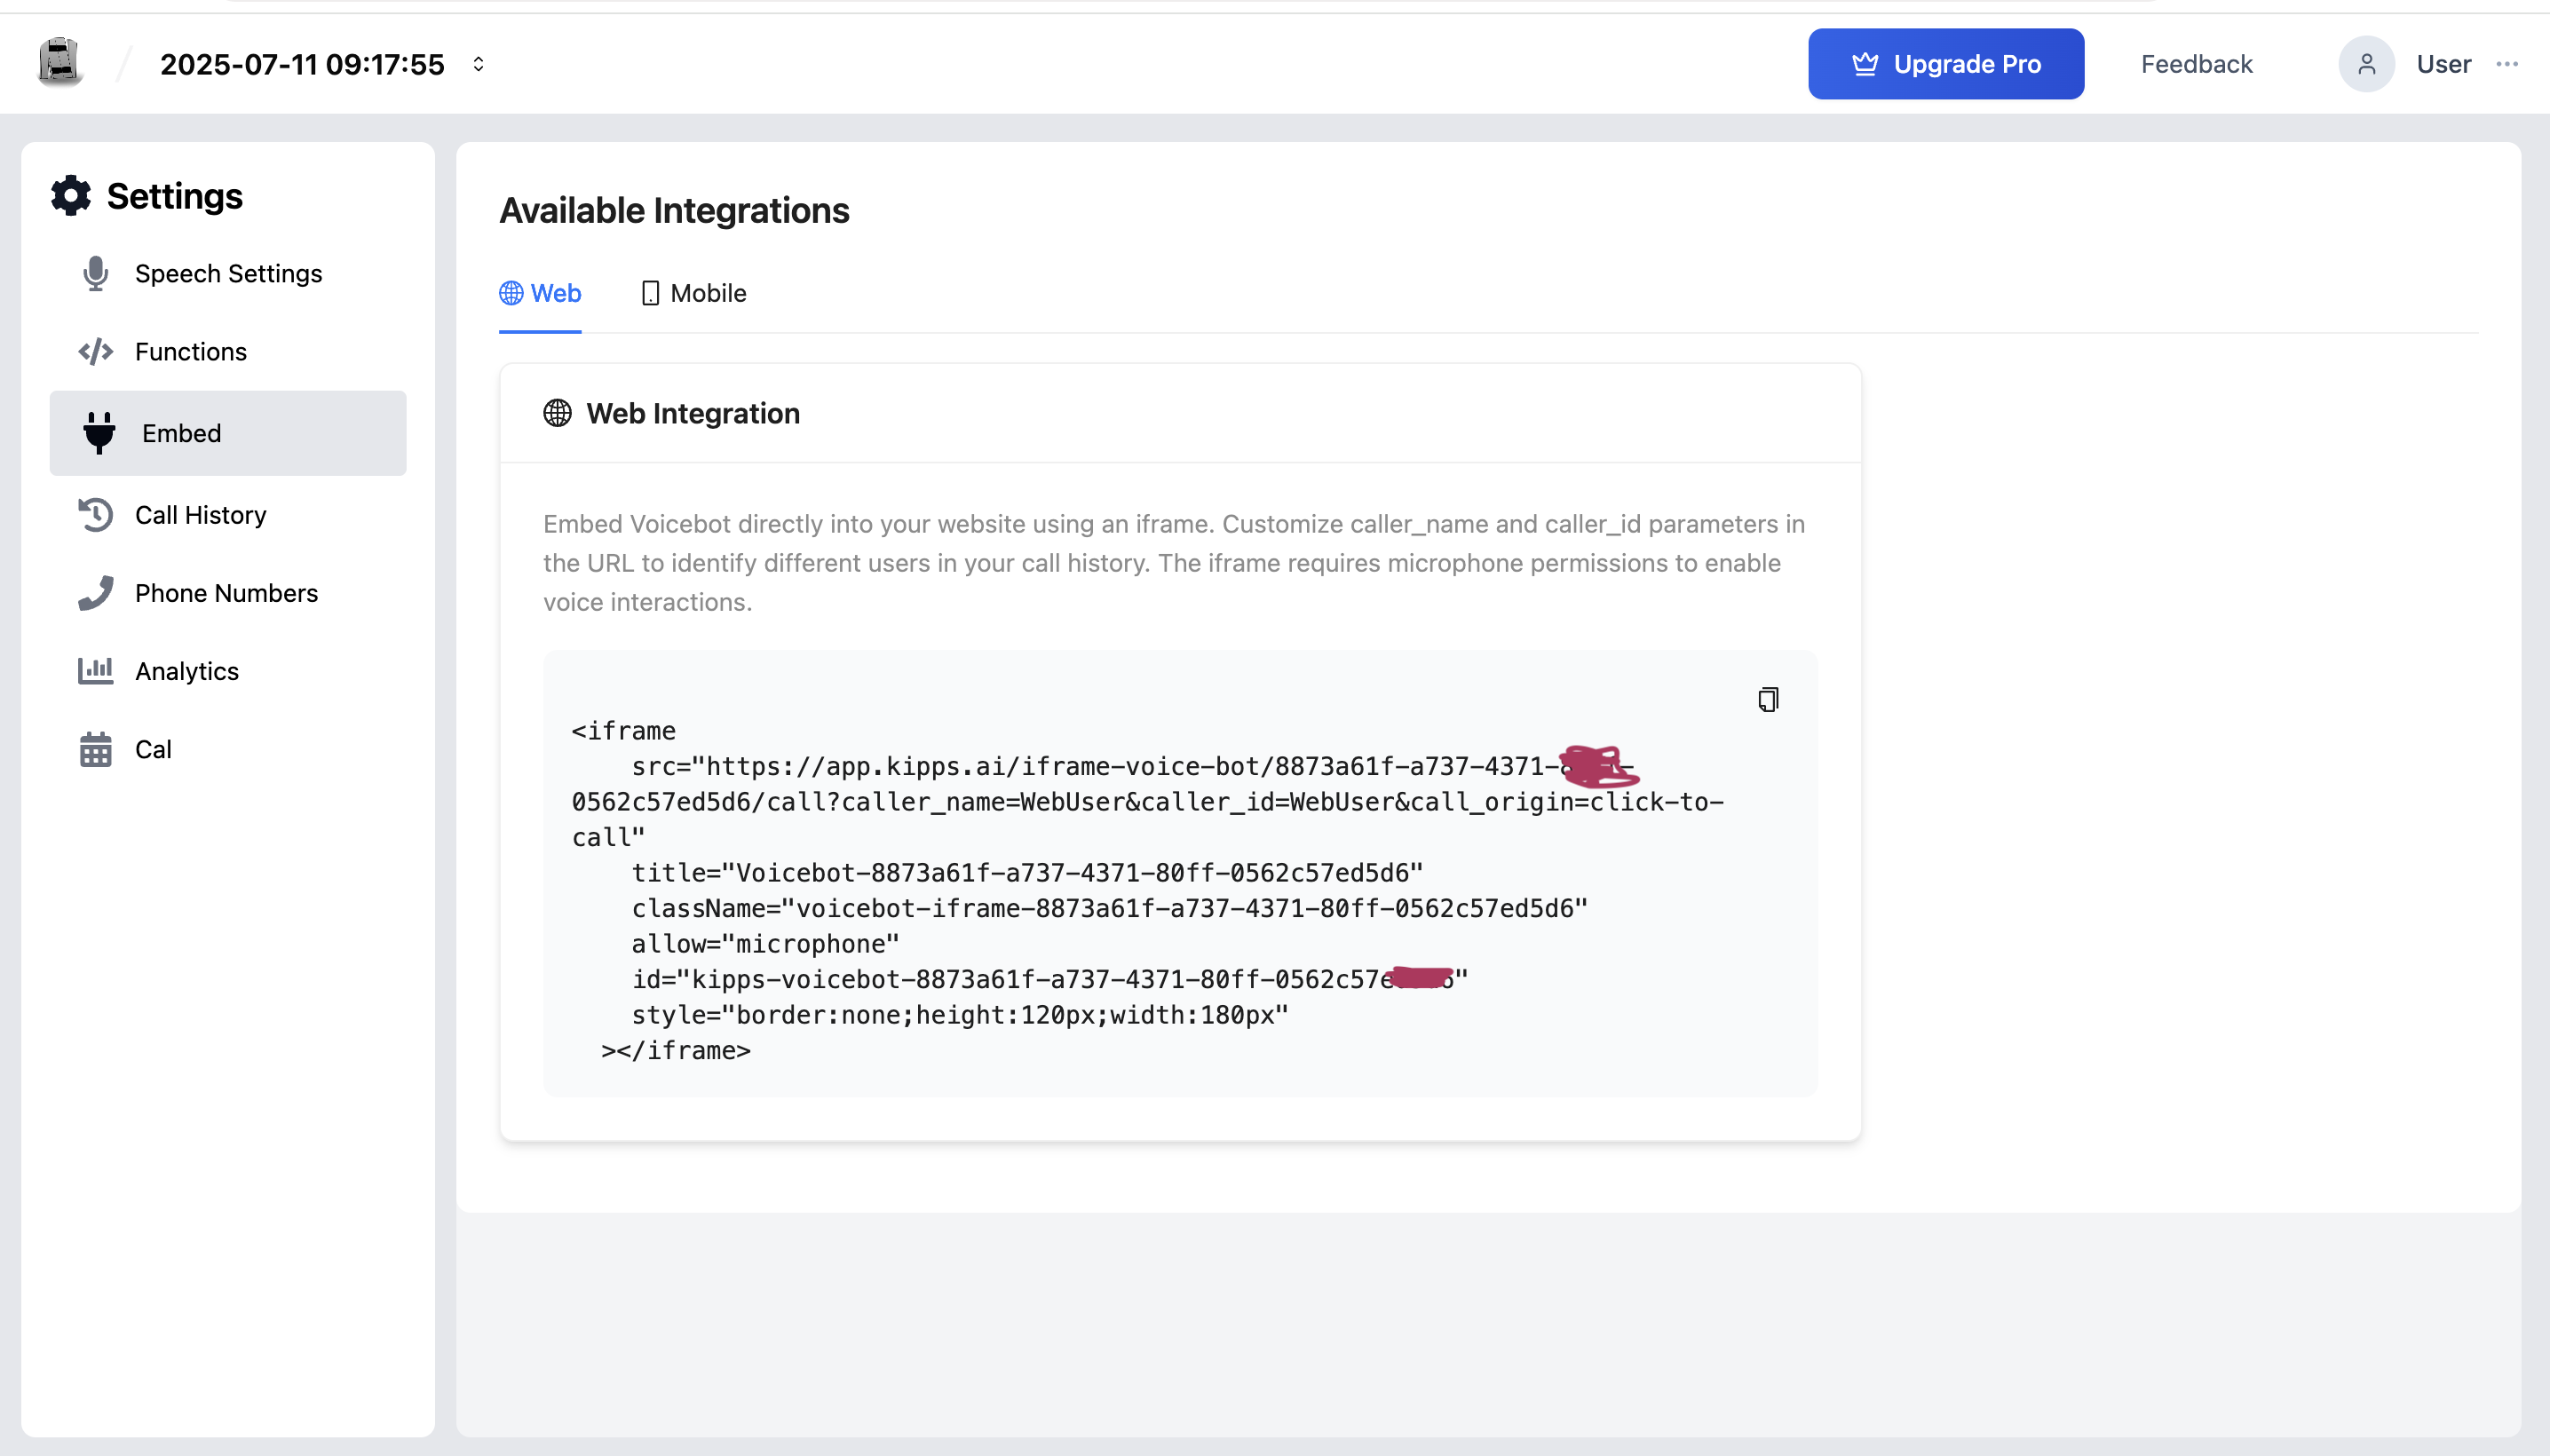
Task: Click the Settings gear icon
Action: tap(71, 196)
